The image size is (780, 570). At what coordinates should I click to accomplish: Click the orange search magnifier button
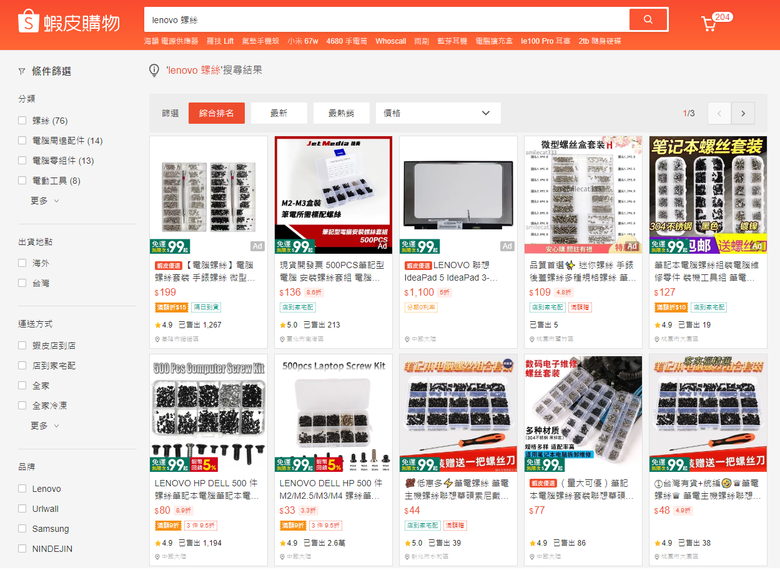click(x=648, y=19)
